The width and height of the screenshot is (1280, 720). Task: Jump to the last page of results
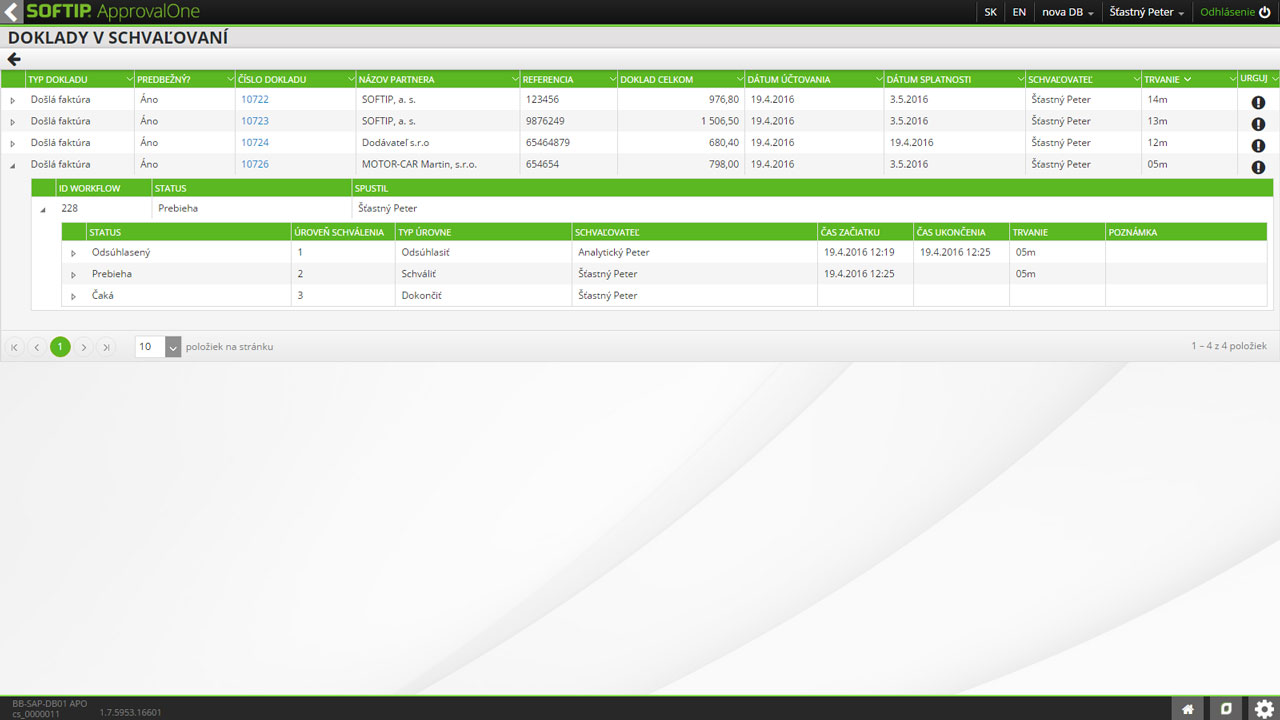pos(106,347)
